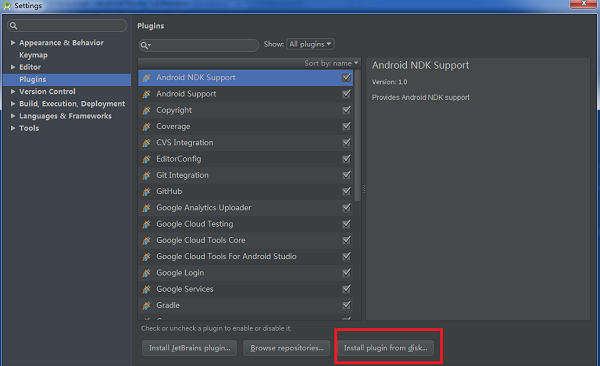Screen dimensions: 600x366
Task: Uncheck the Google Login plugin
Action: [346, 273]
